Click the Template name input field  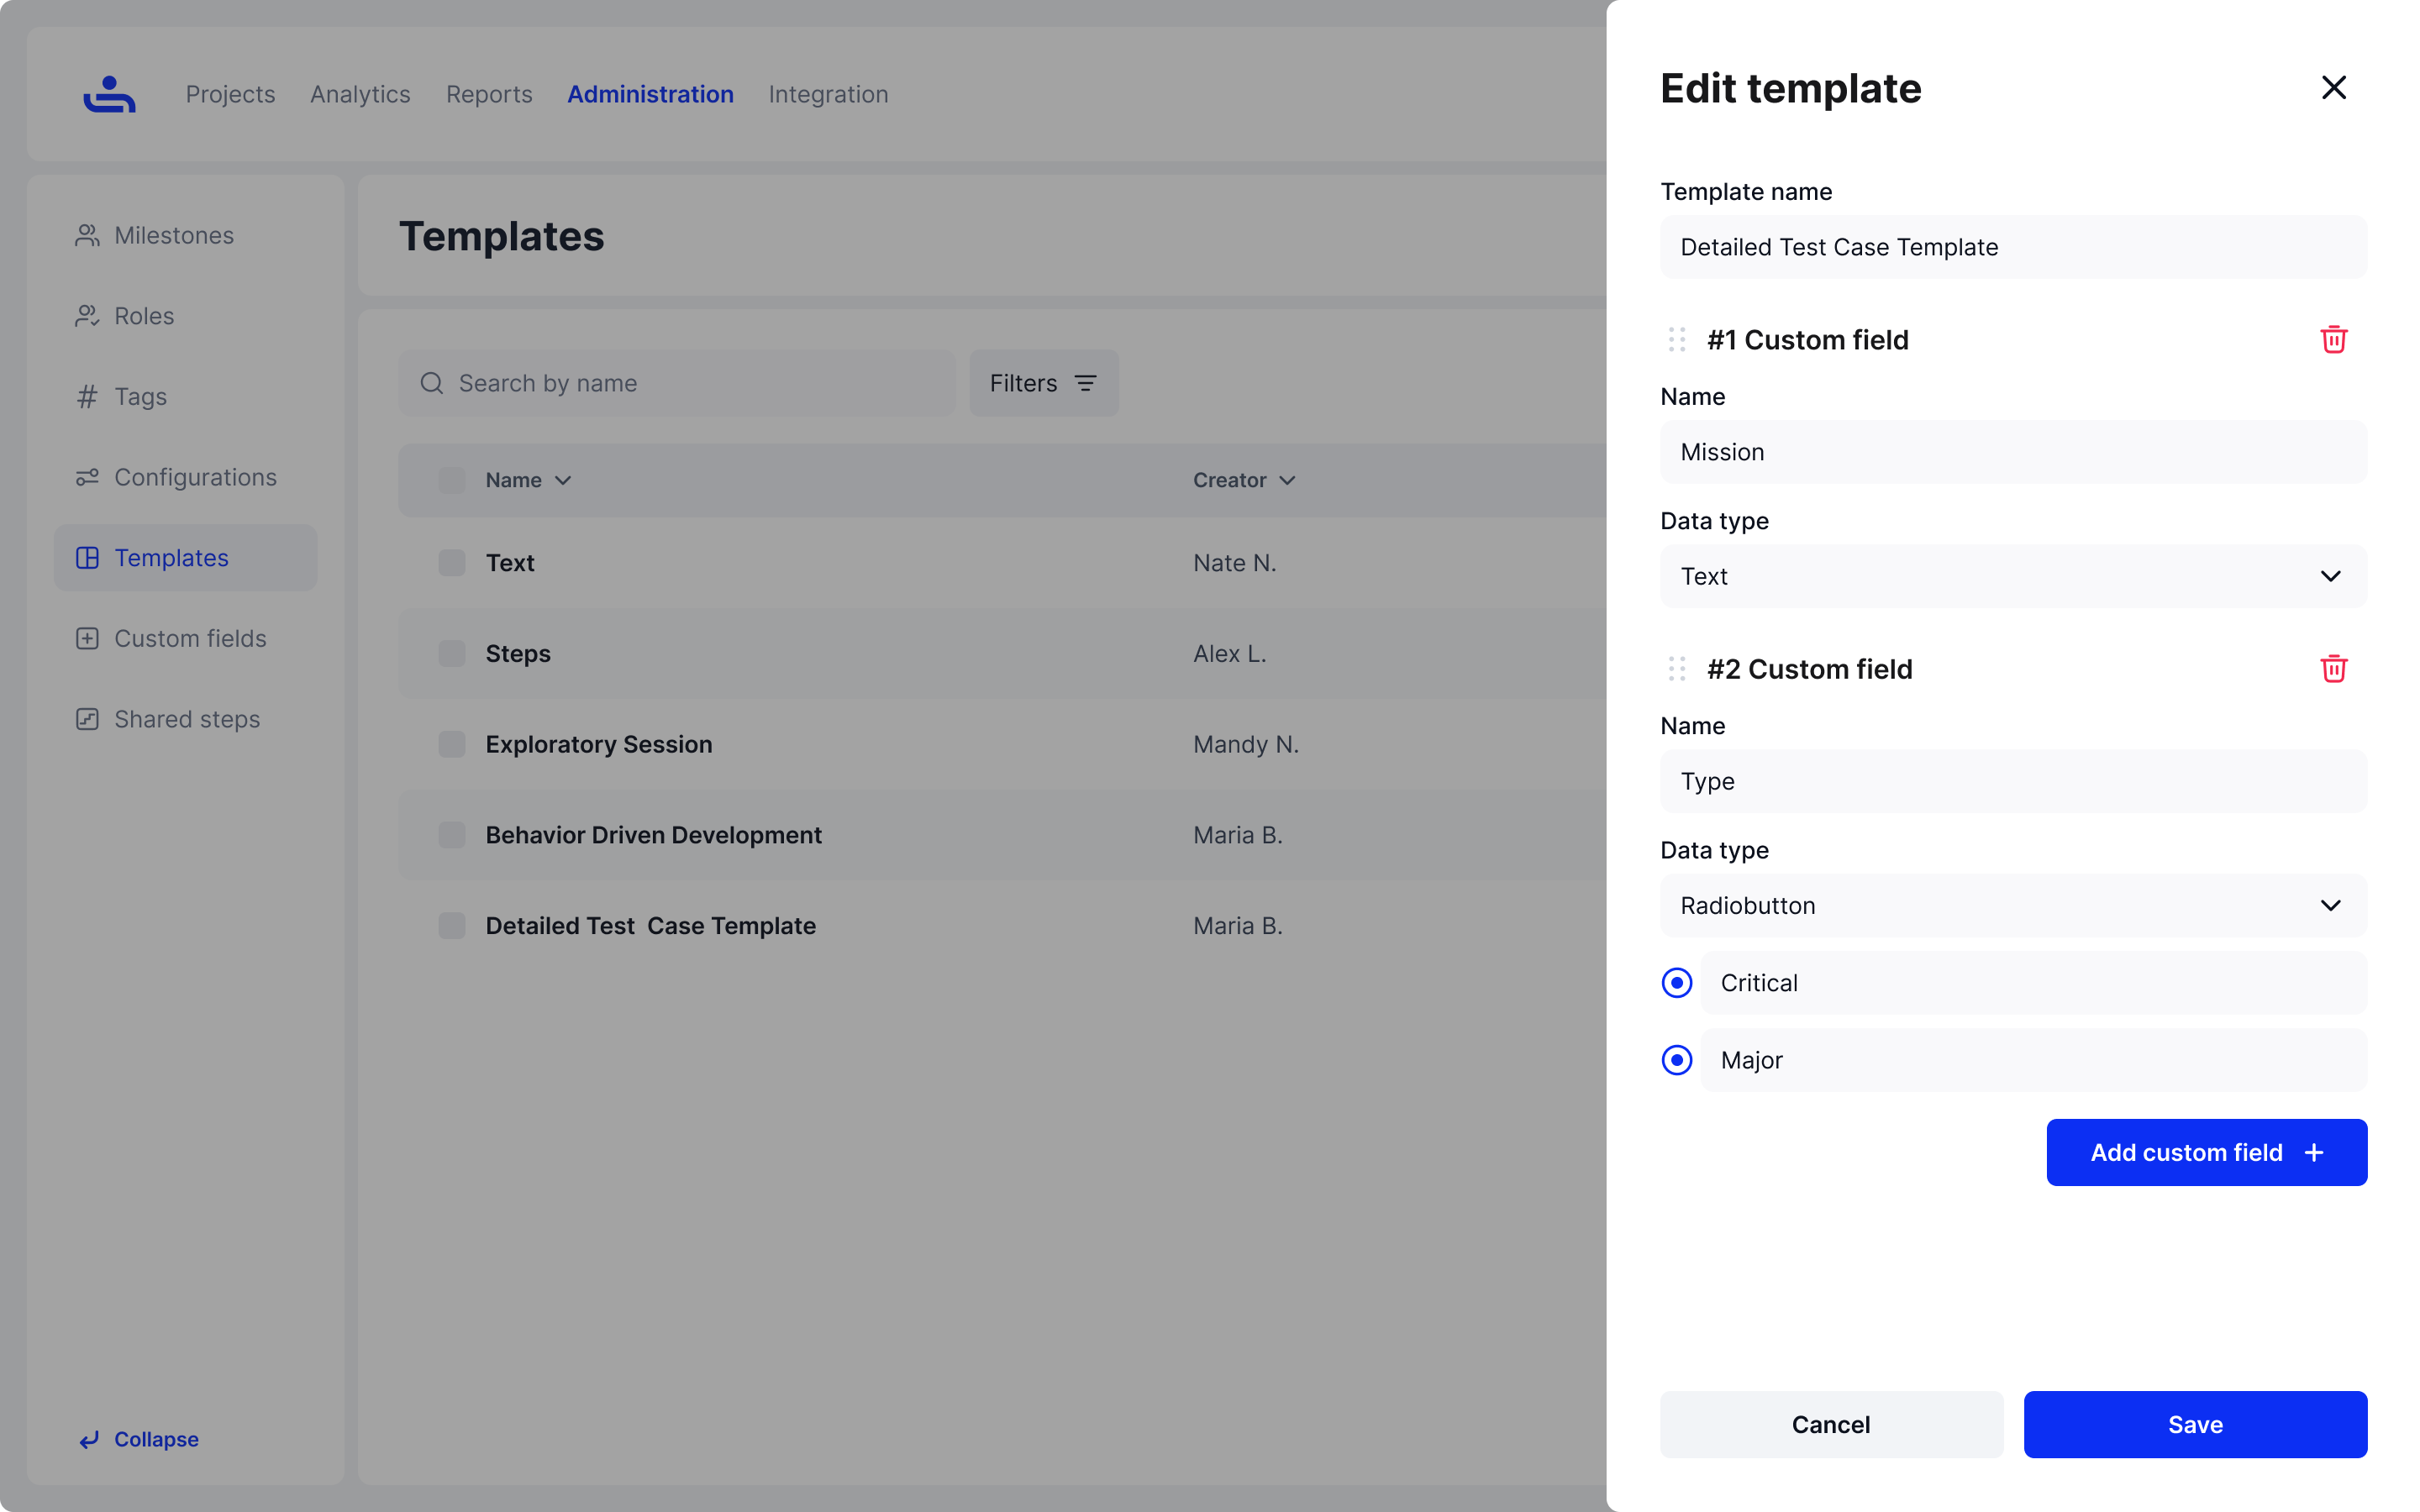[2013, 247]
